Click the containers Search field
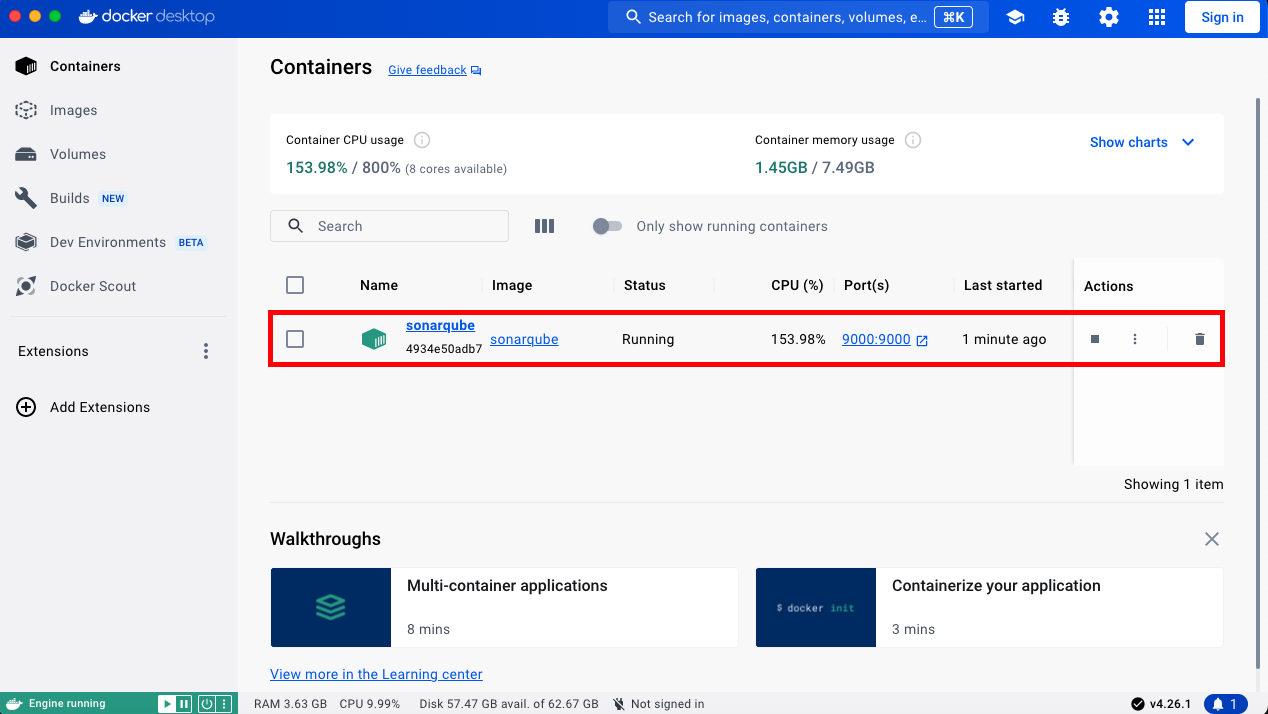1268x714 pixels. (x=389, y=226)
